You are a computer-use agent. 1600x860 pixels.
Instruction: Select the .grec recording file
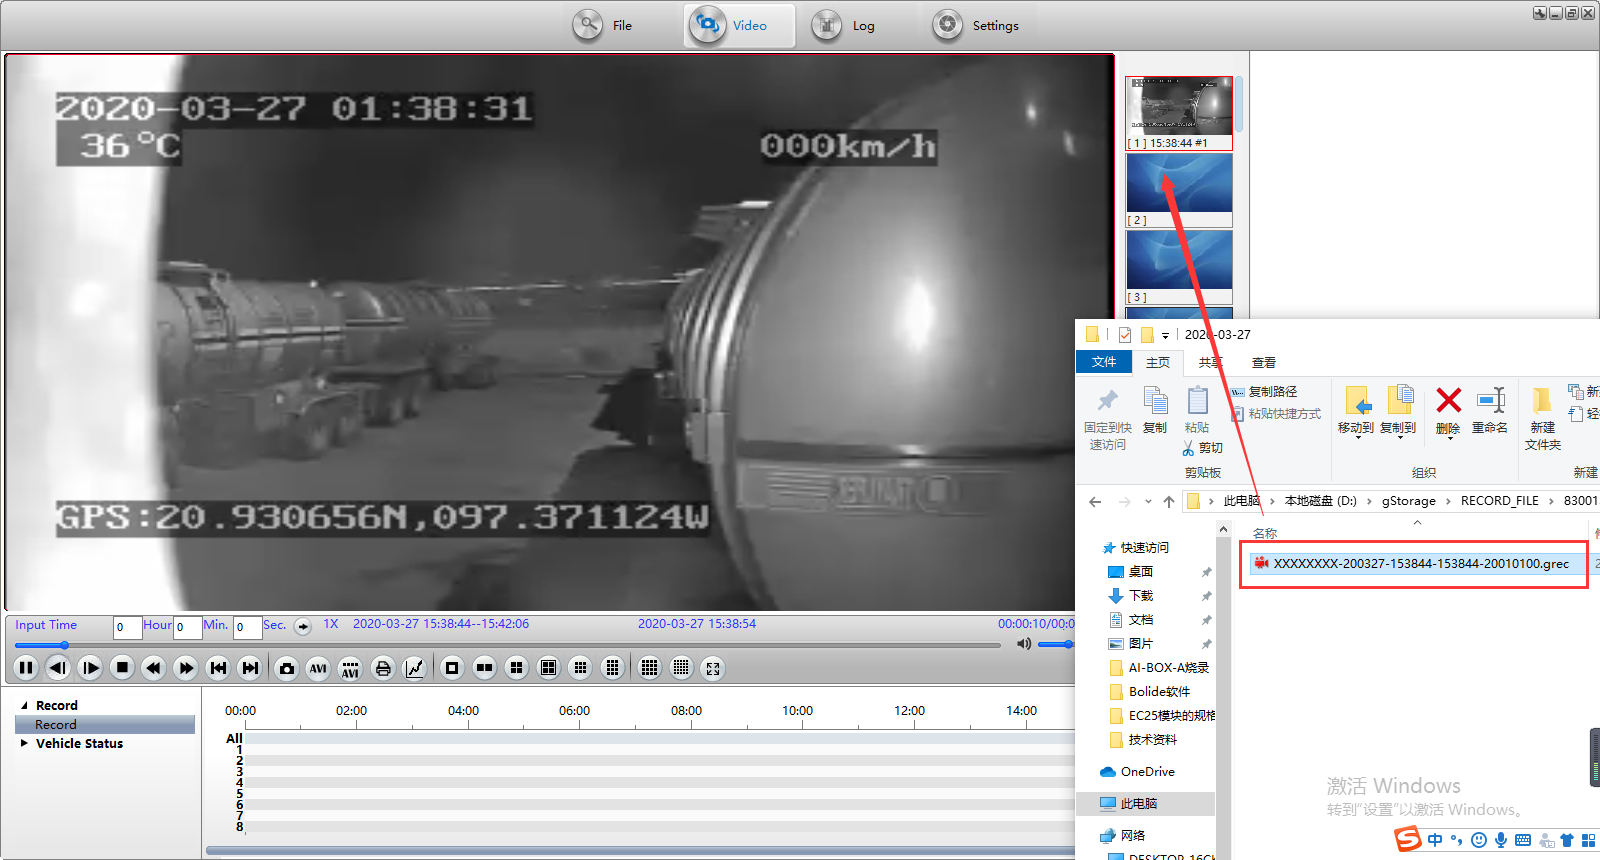coord(1418,564)
